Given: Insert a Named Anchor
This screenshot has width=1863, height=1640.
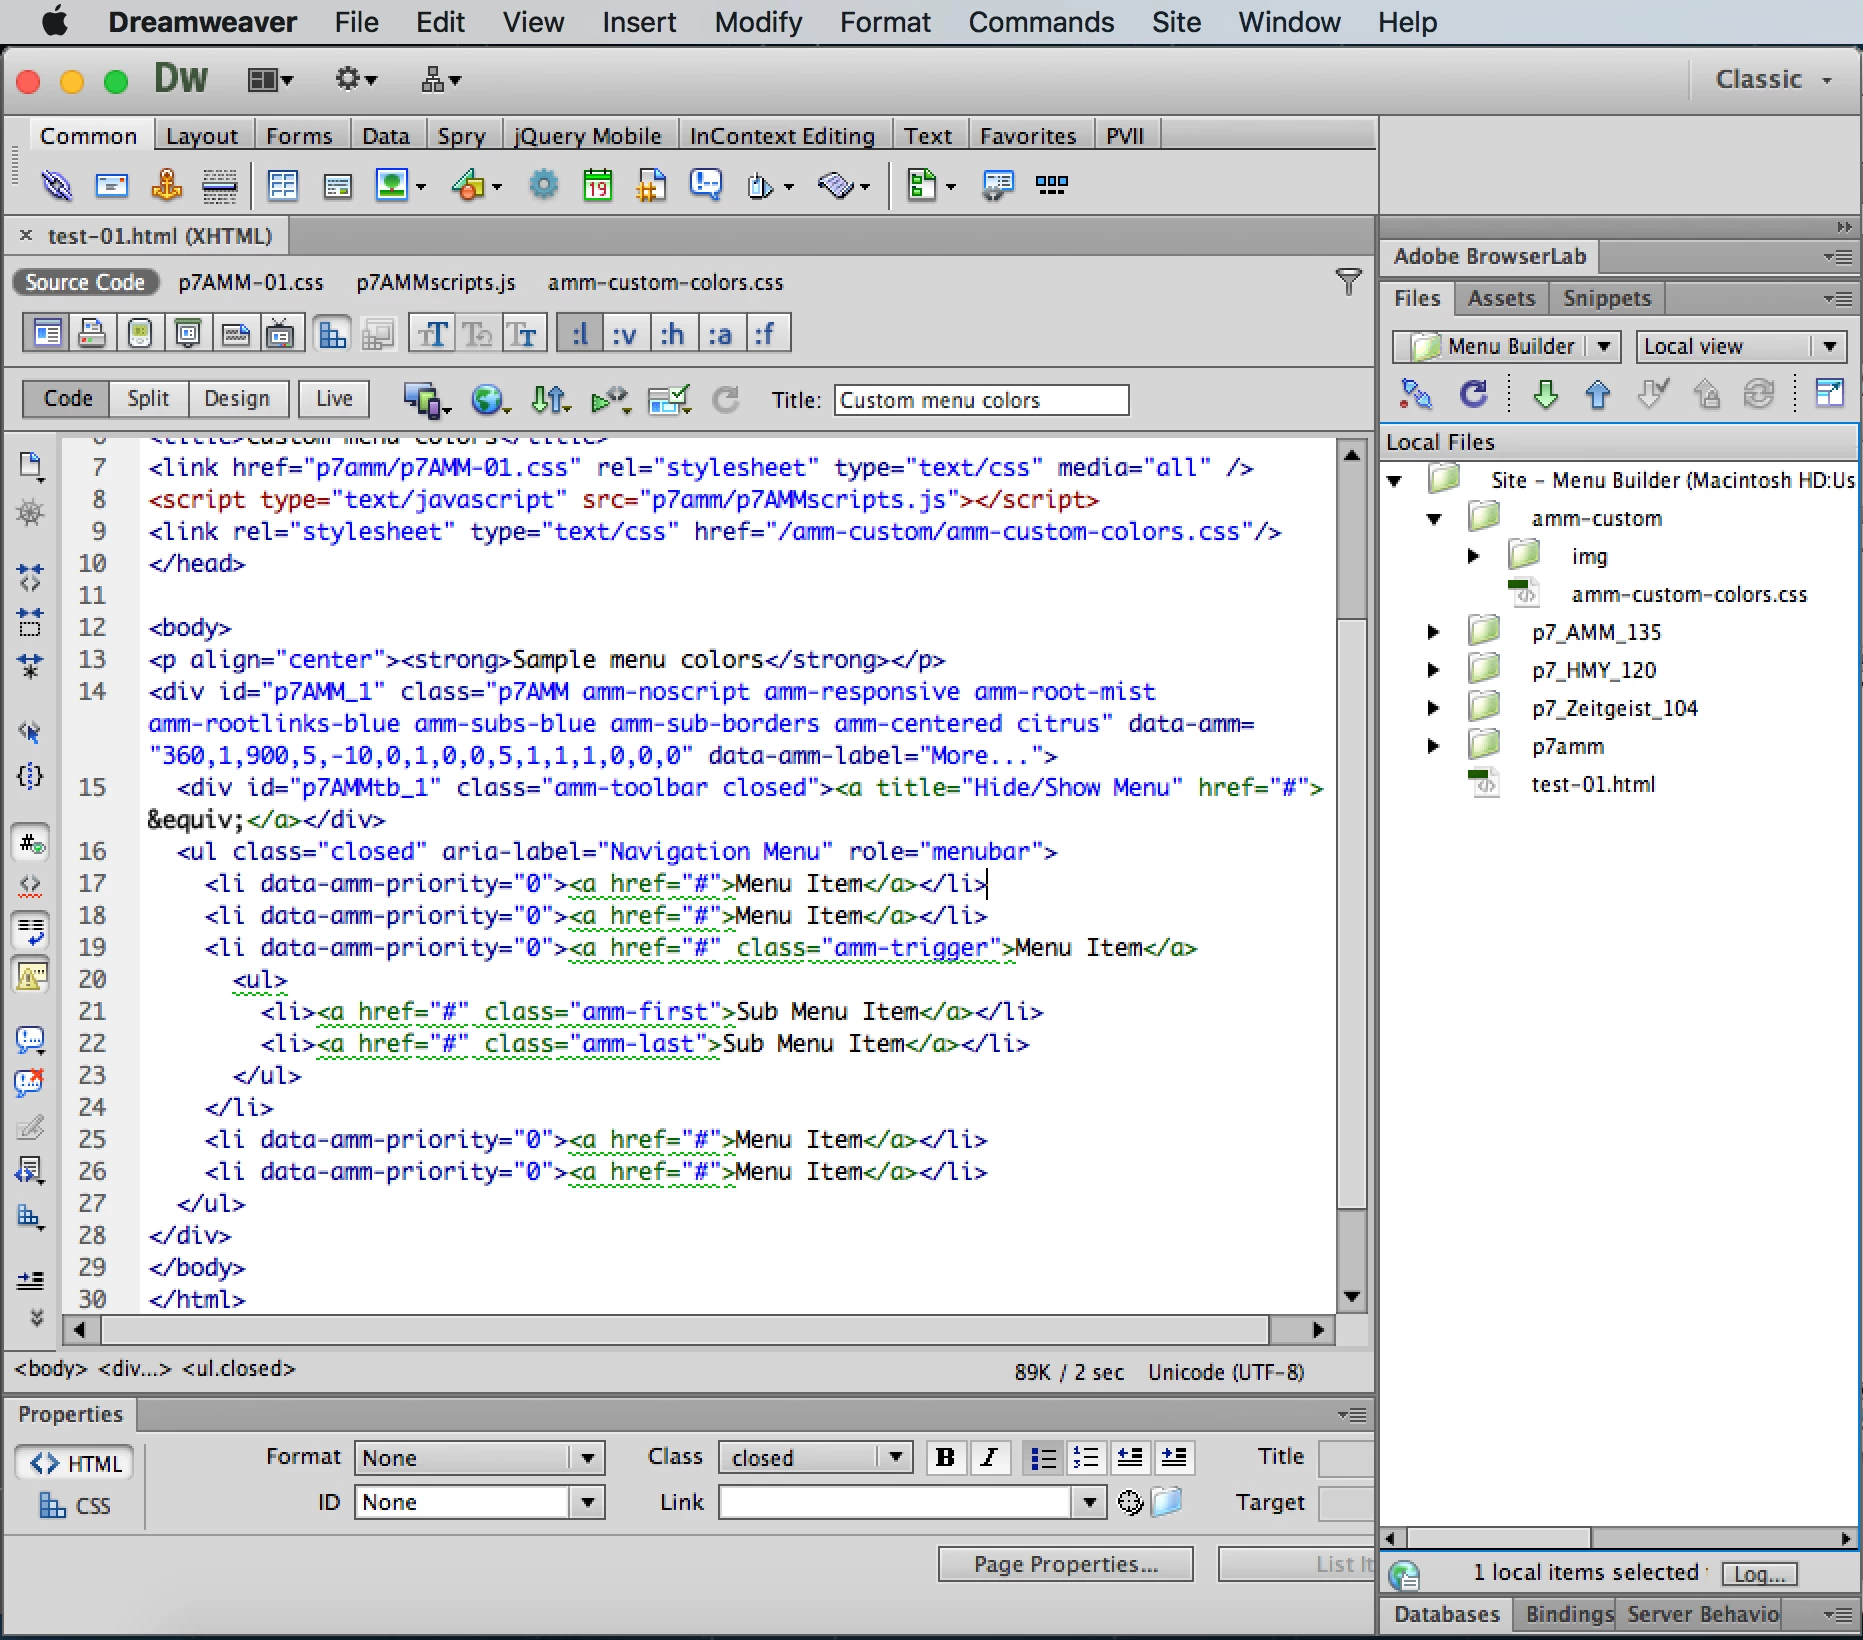Looking at the screenshot, I should click(x=166, y=185).
